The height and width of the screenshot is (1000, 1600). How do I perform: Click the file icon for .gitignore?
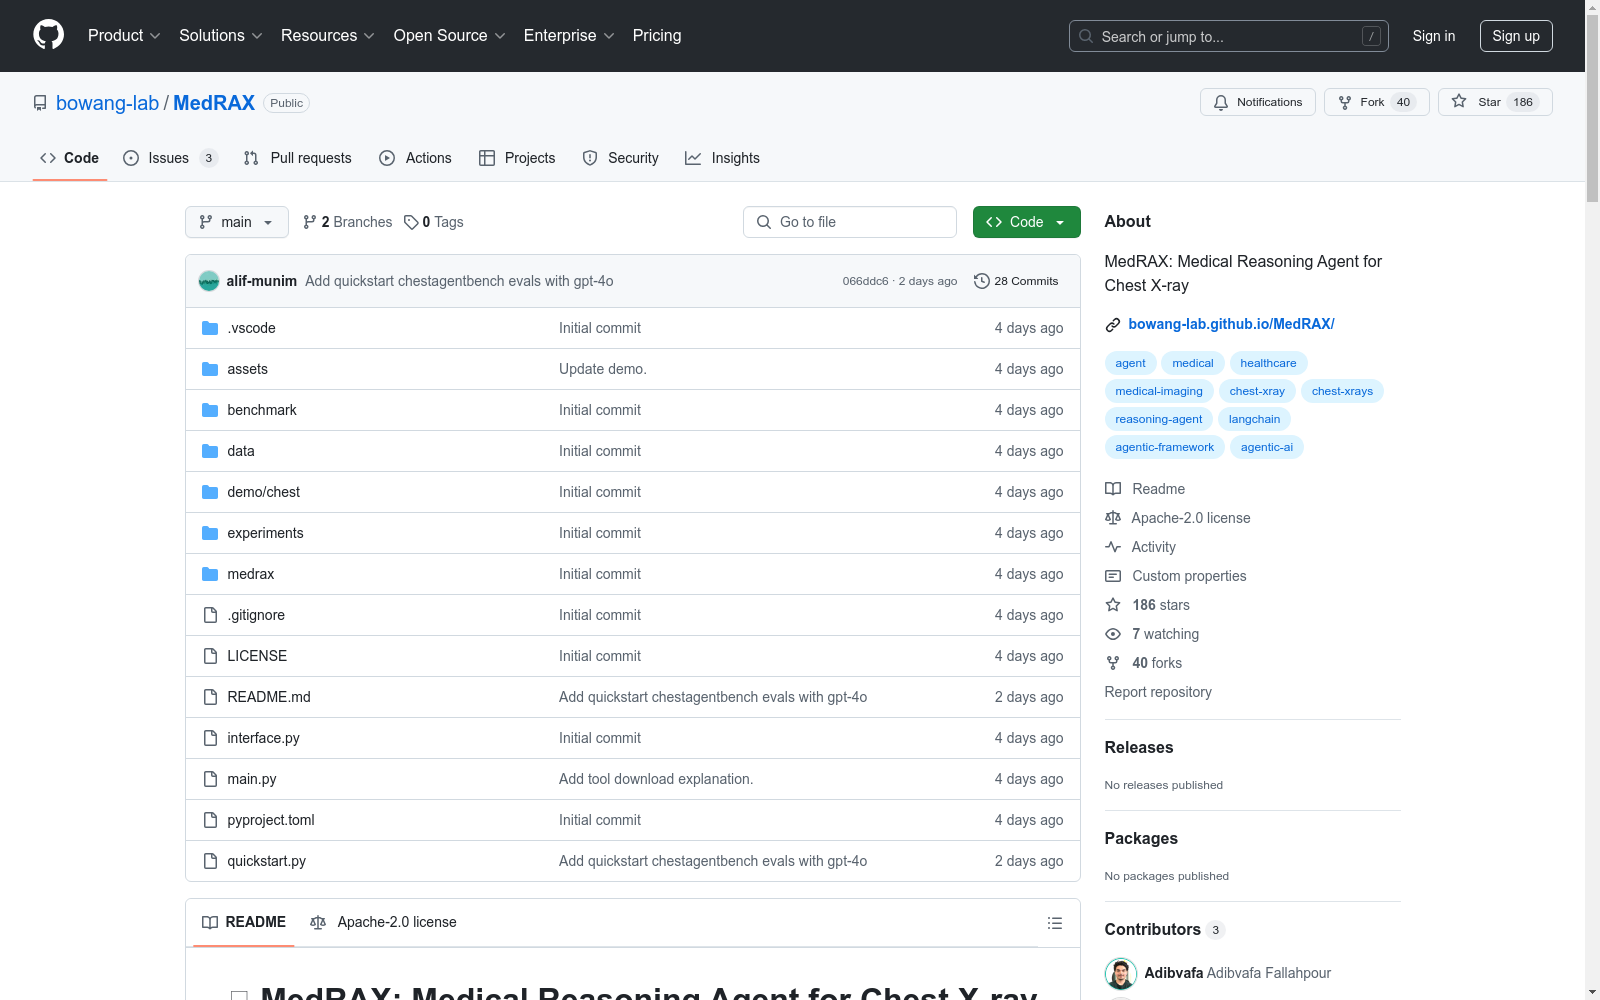pos(210,615)
